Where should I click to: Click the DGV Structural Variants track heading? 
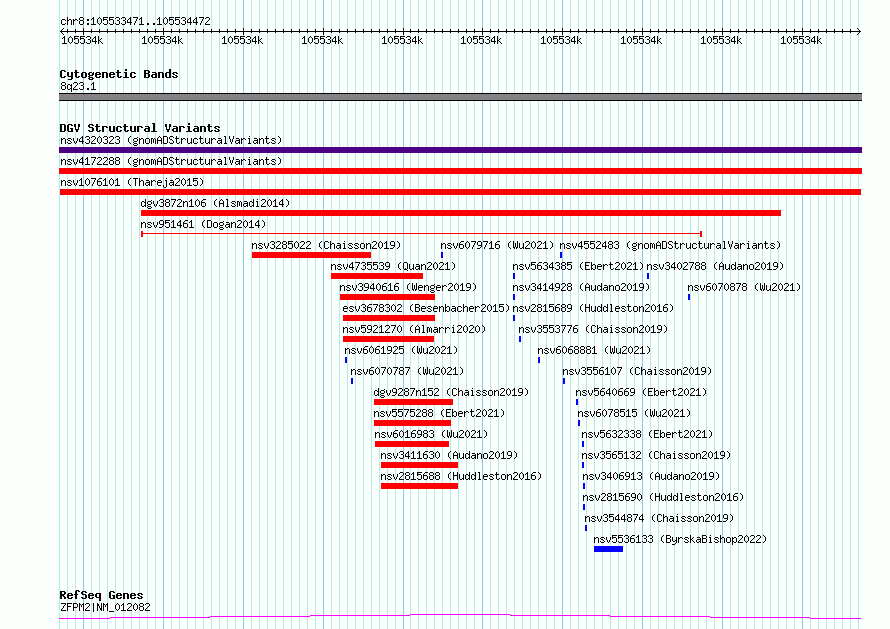[x=140, y=128]
